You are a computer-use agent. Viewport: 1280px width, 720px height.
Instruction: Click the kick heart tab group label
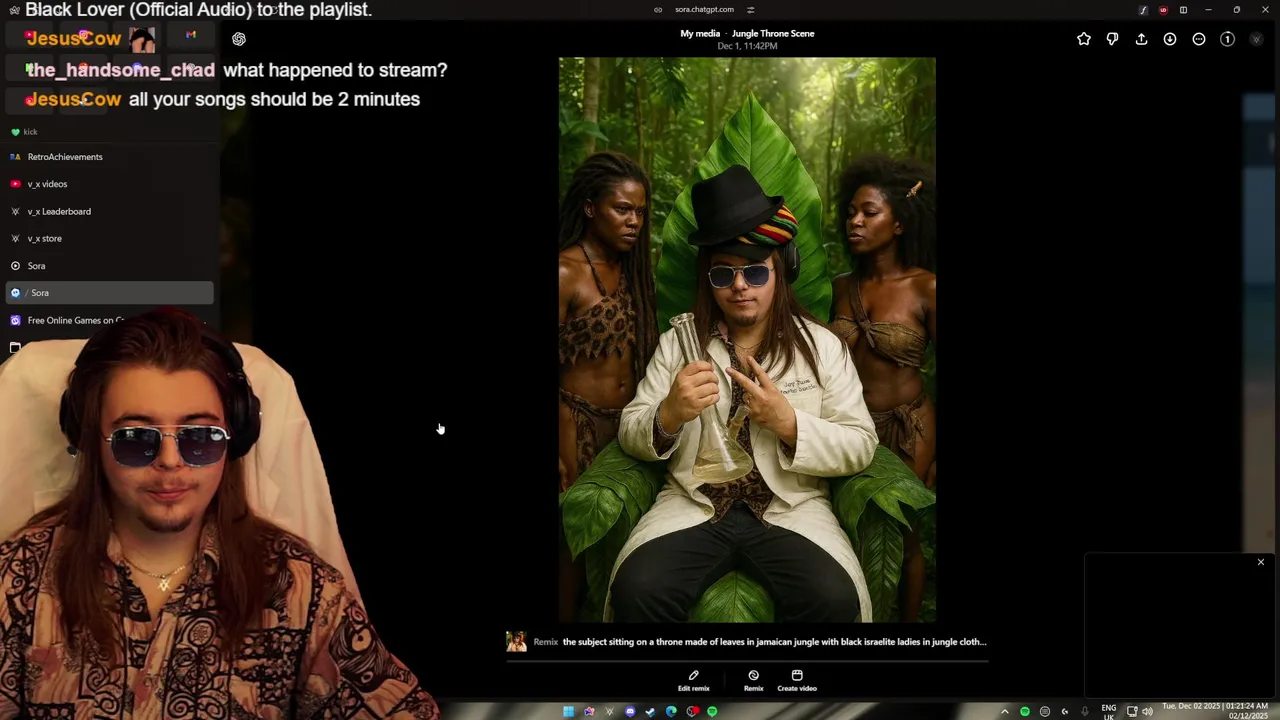(x=24, y=132)
